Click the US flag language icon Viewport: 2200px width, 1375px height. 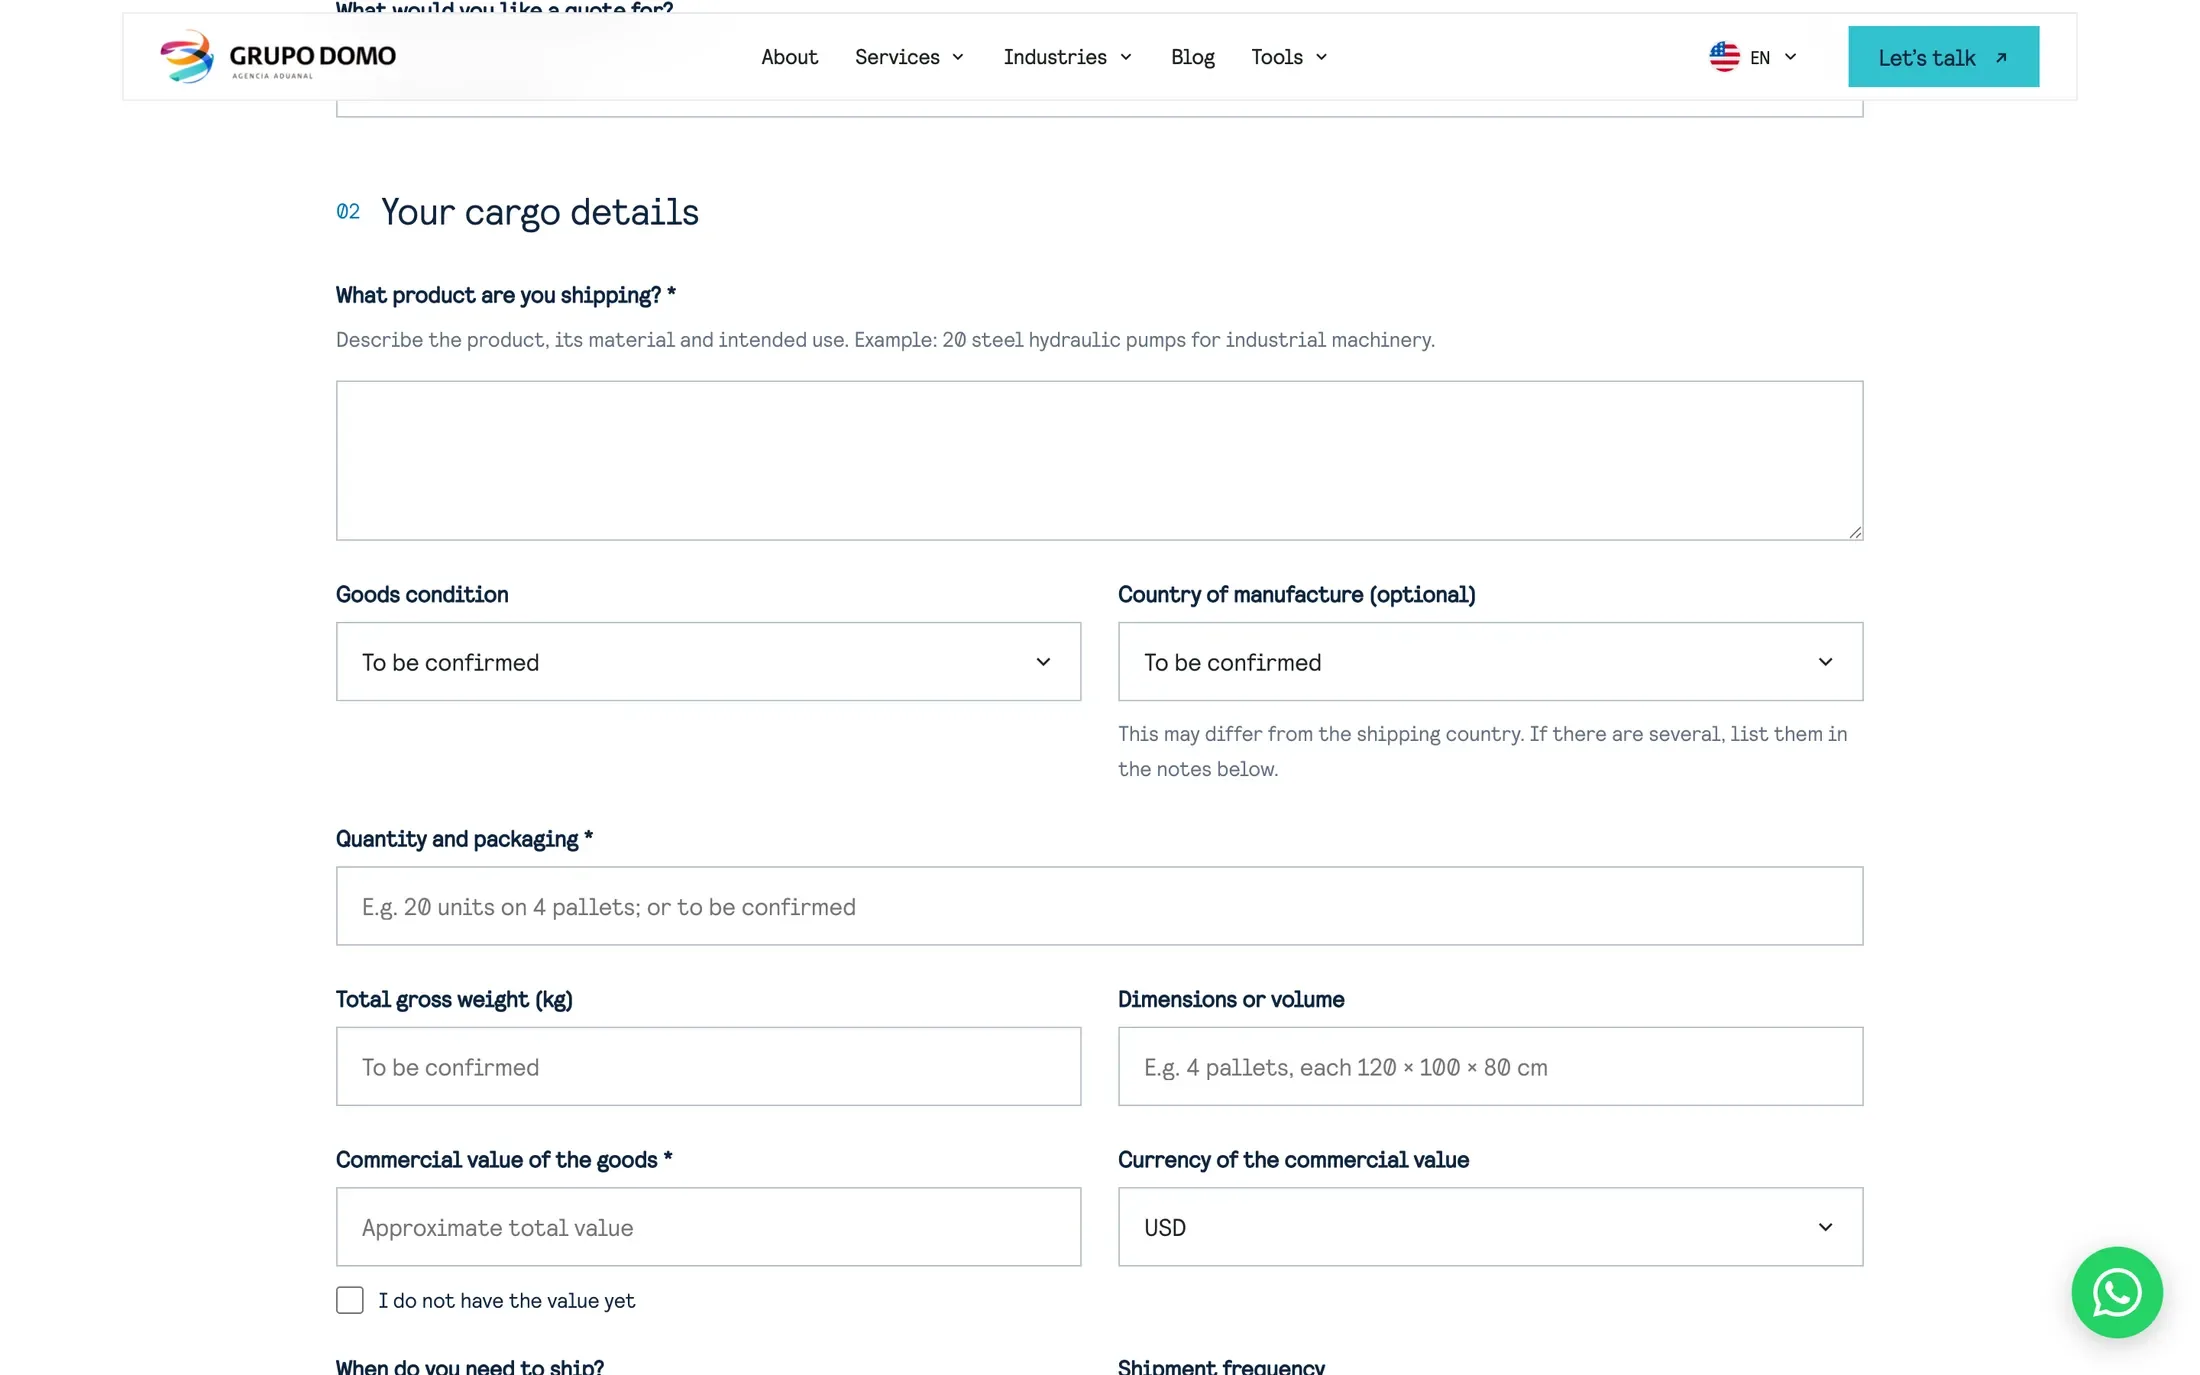[x=1724, y=57]
